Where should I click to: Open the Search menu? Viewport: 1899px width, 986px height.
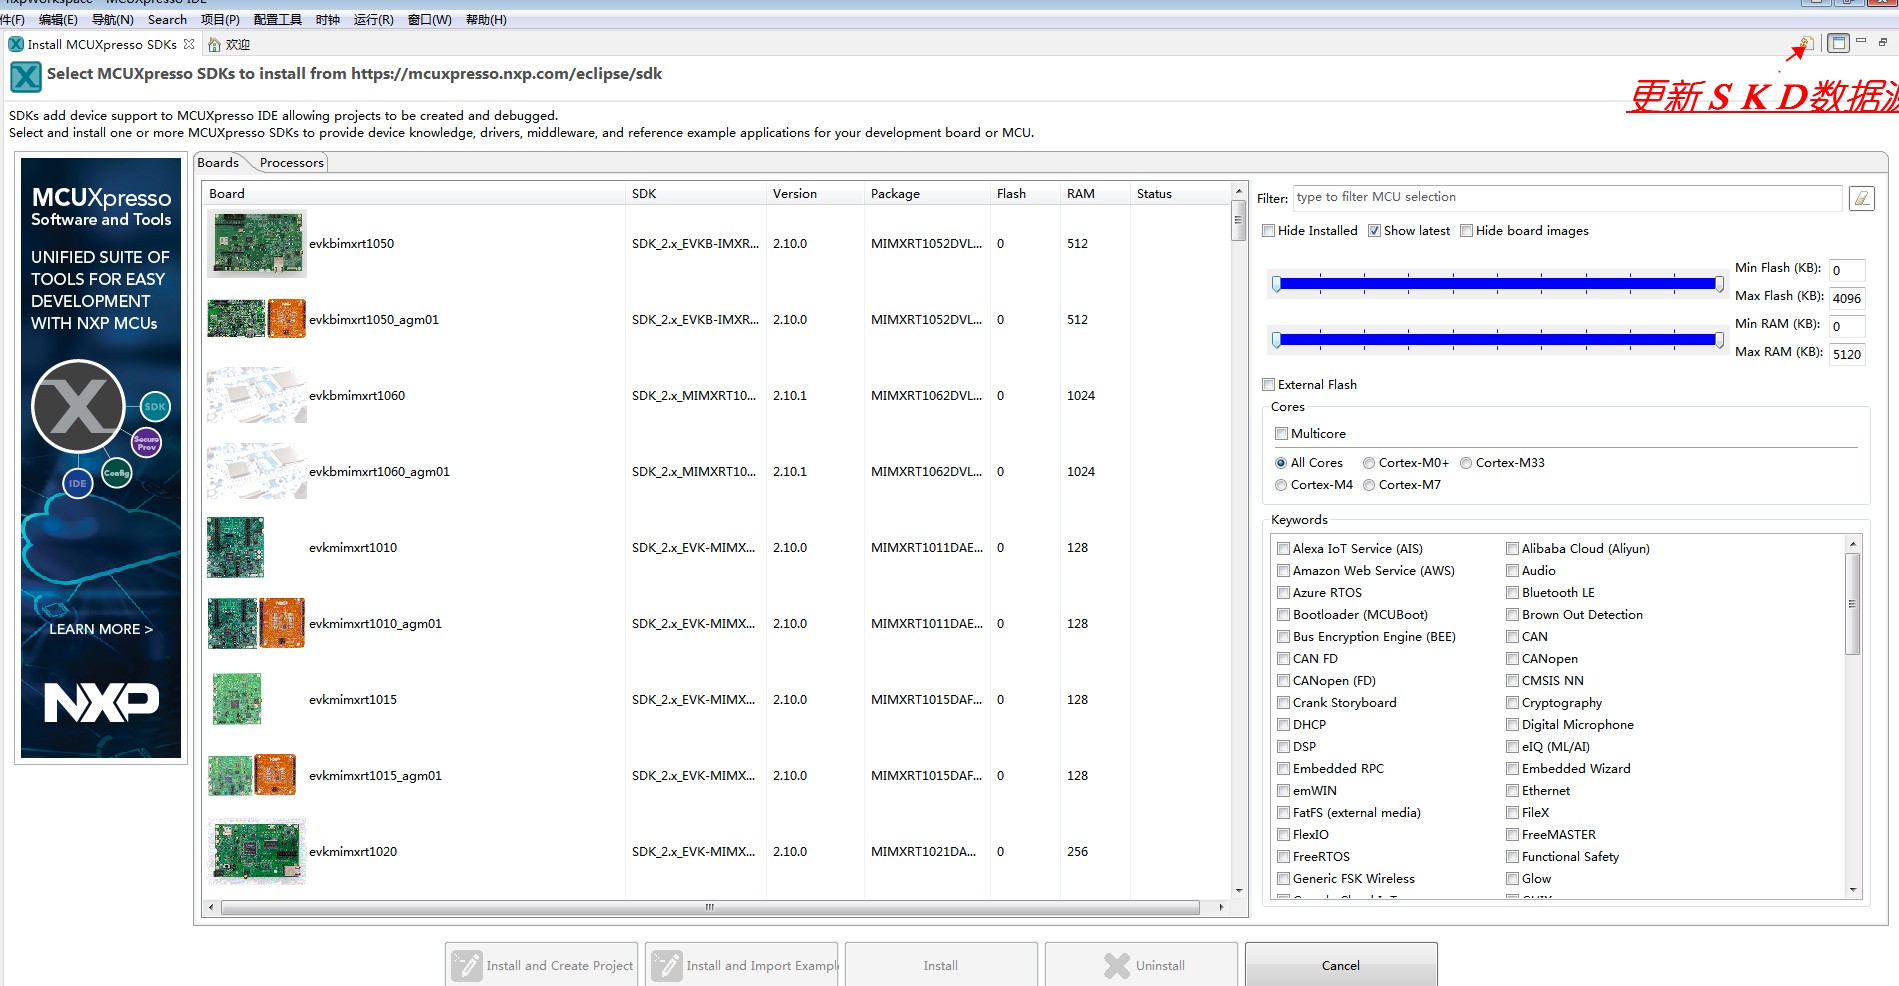point(167,19)
